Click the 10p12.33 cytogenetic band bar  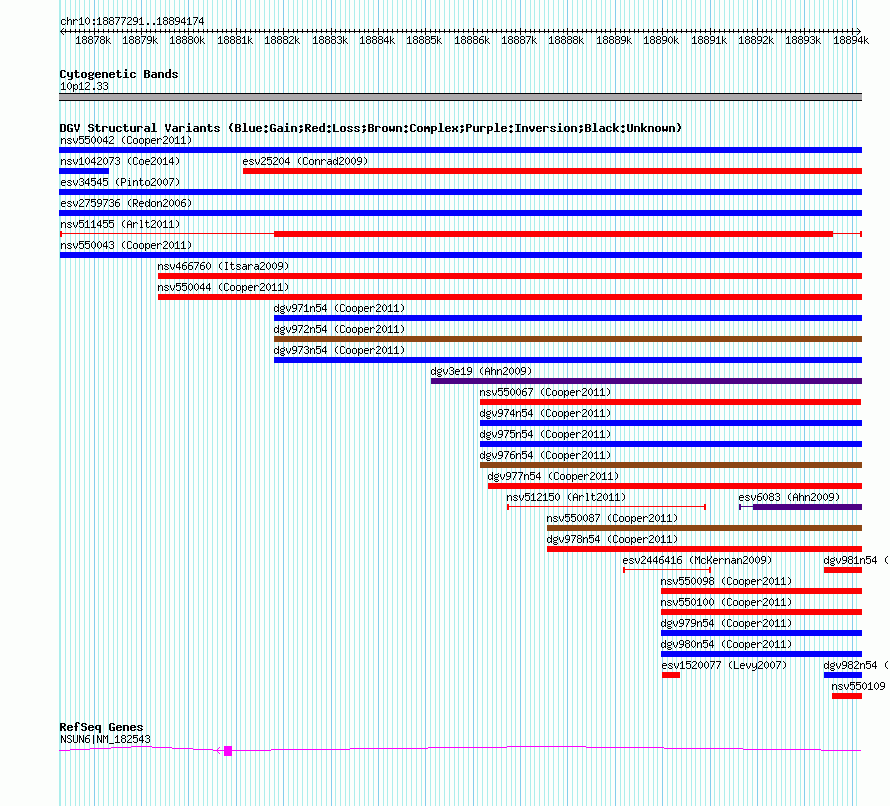tap(460, 97)
